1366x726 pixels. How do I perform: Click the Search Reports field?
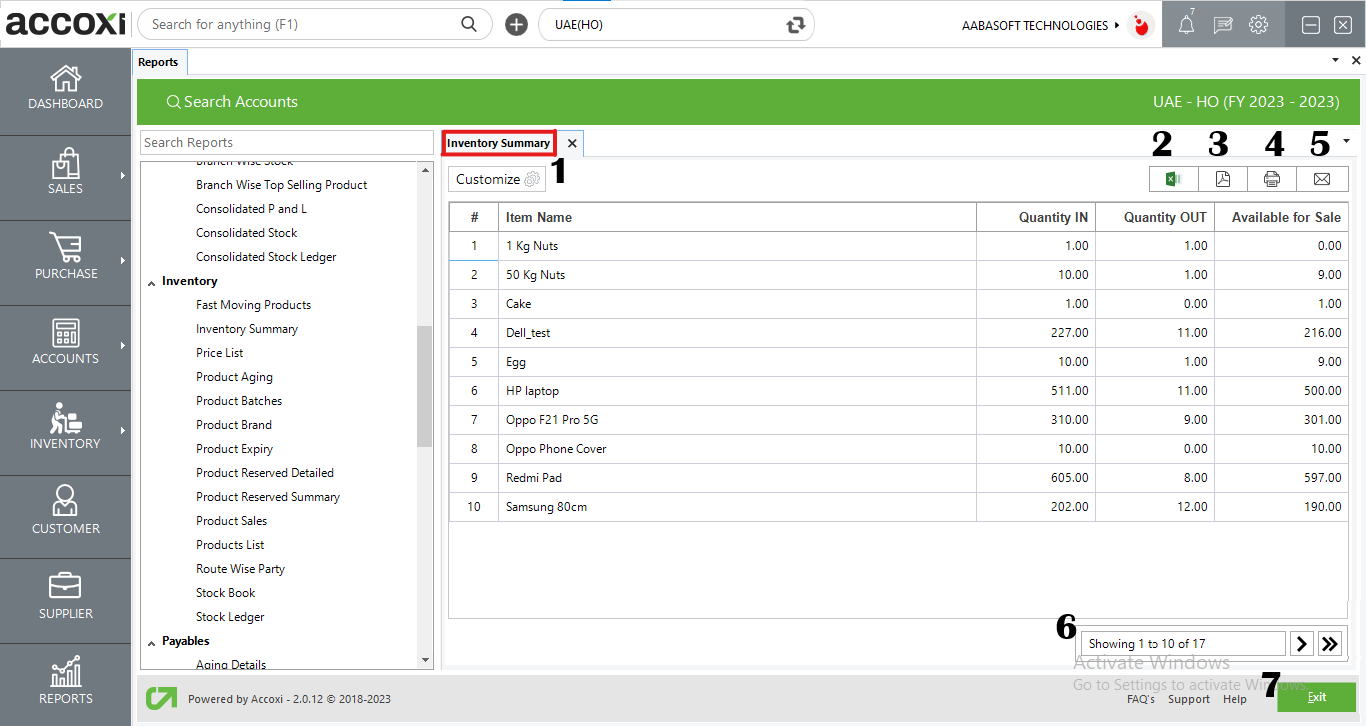[287, 143]
